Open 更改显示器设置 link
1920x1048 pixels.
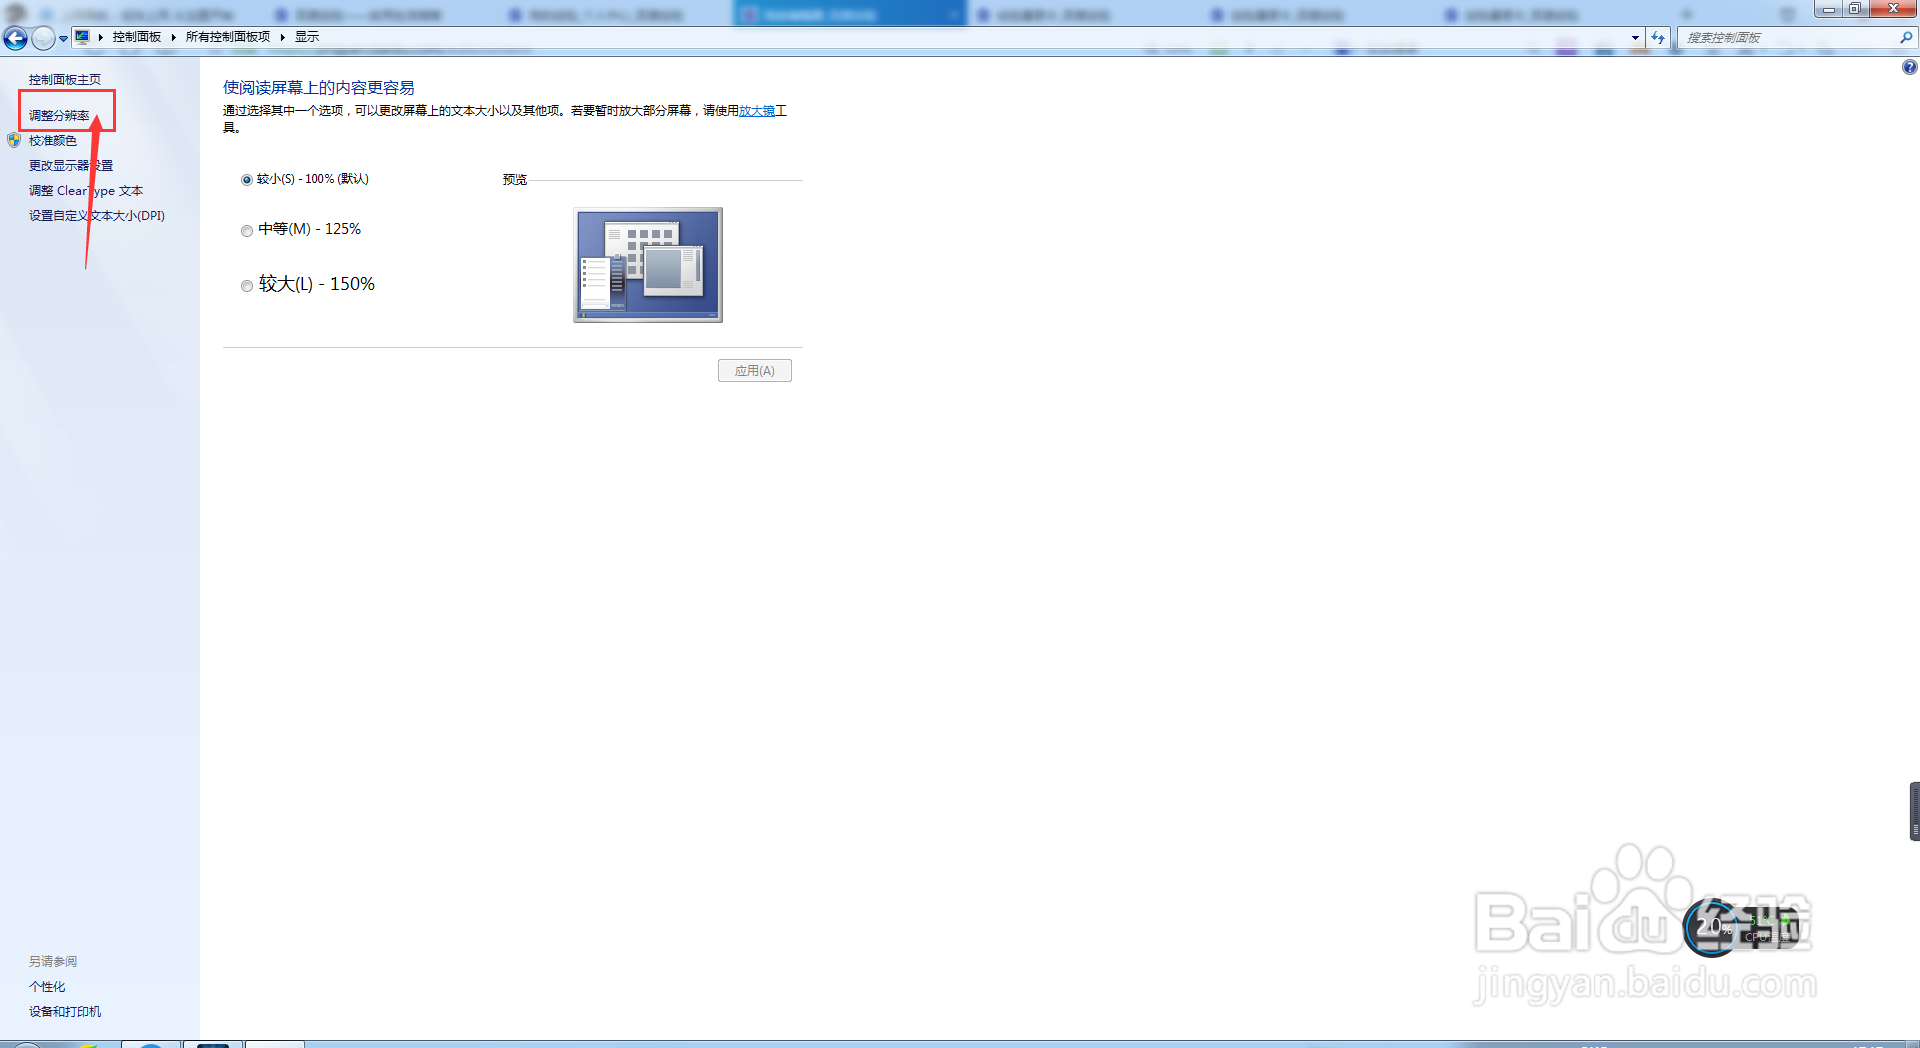[x=71, y=166]
